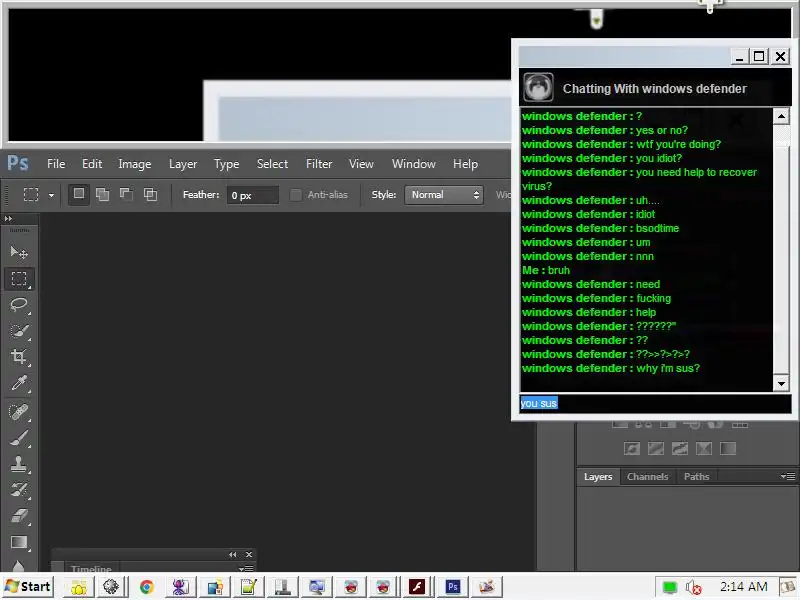The height and width of the screenshot is (600, 800).
Task: Open the Style dropdown set to Normal
Action: click(443, 194)
